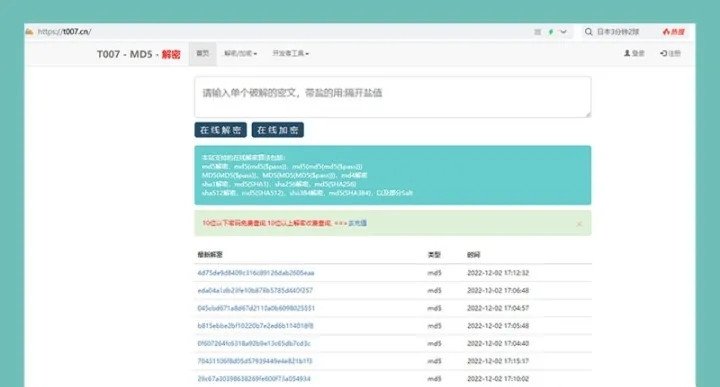Viewport: 720px width, 387px height.
Task: Click the 在线解密 button
Action: [220, 130]
